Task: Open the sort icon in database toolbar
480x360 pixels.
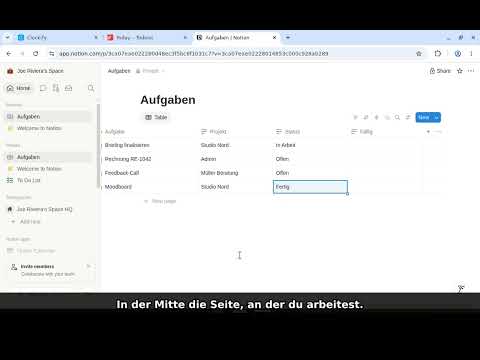Action: [x=366, y=117]
